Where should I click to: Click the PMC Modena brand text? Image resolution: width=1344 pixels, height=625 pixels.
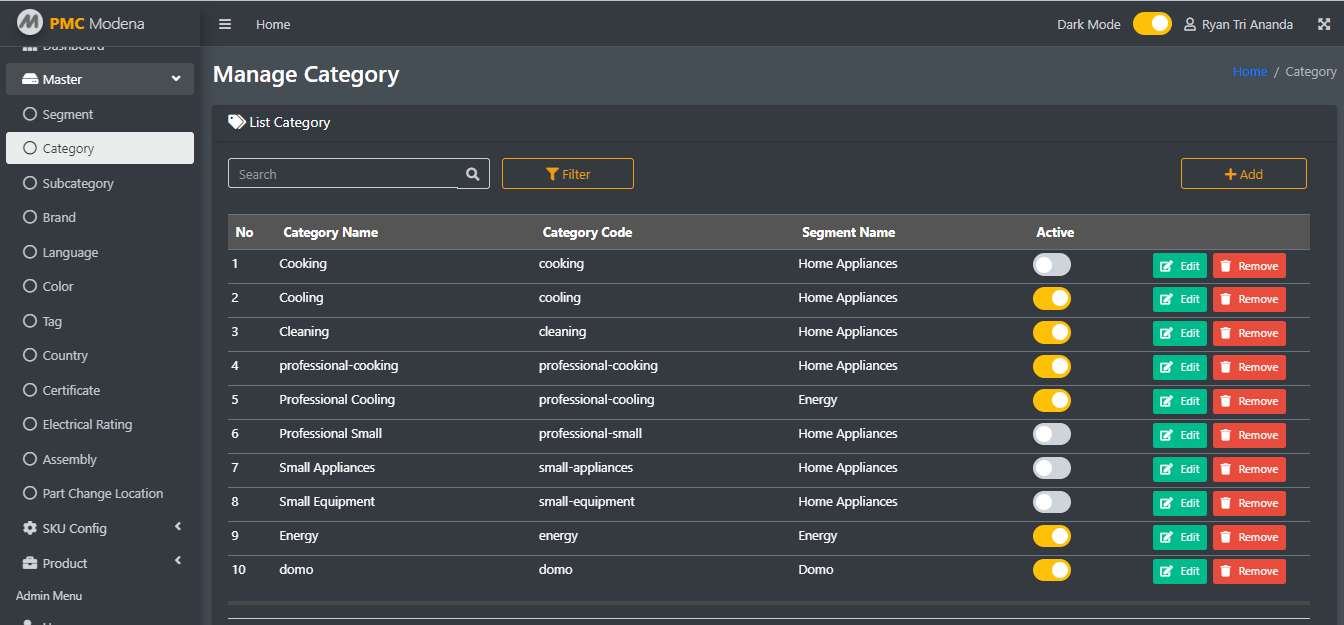point(97,23)
